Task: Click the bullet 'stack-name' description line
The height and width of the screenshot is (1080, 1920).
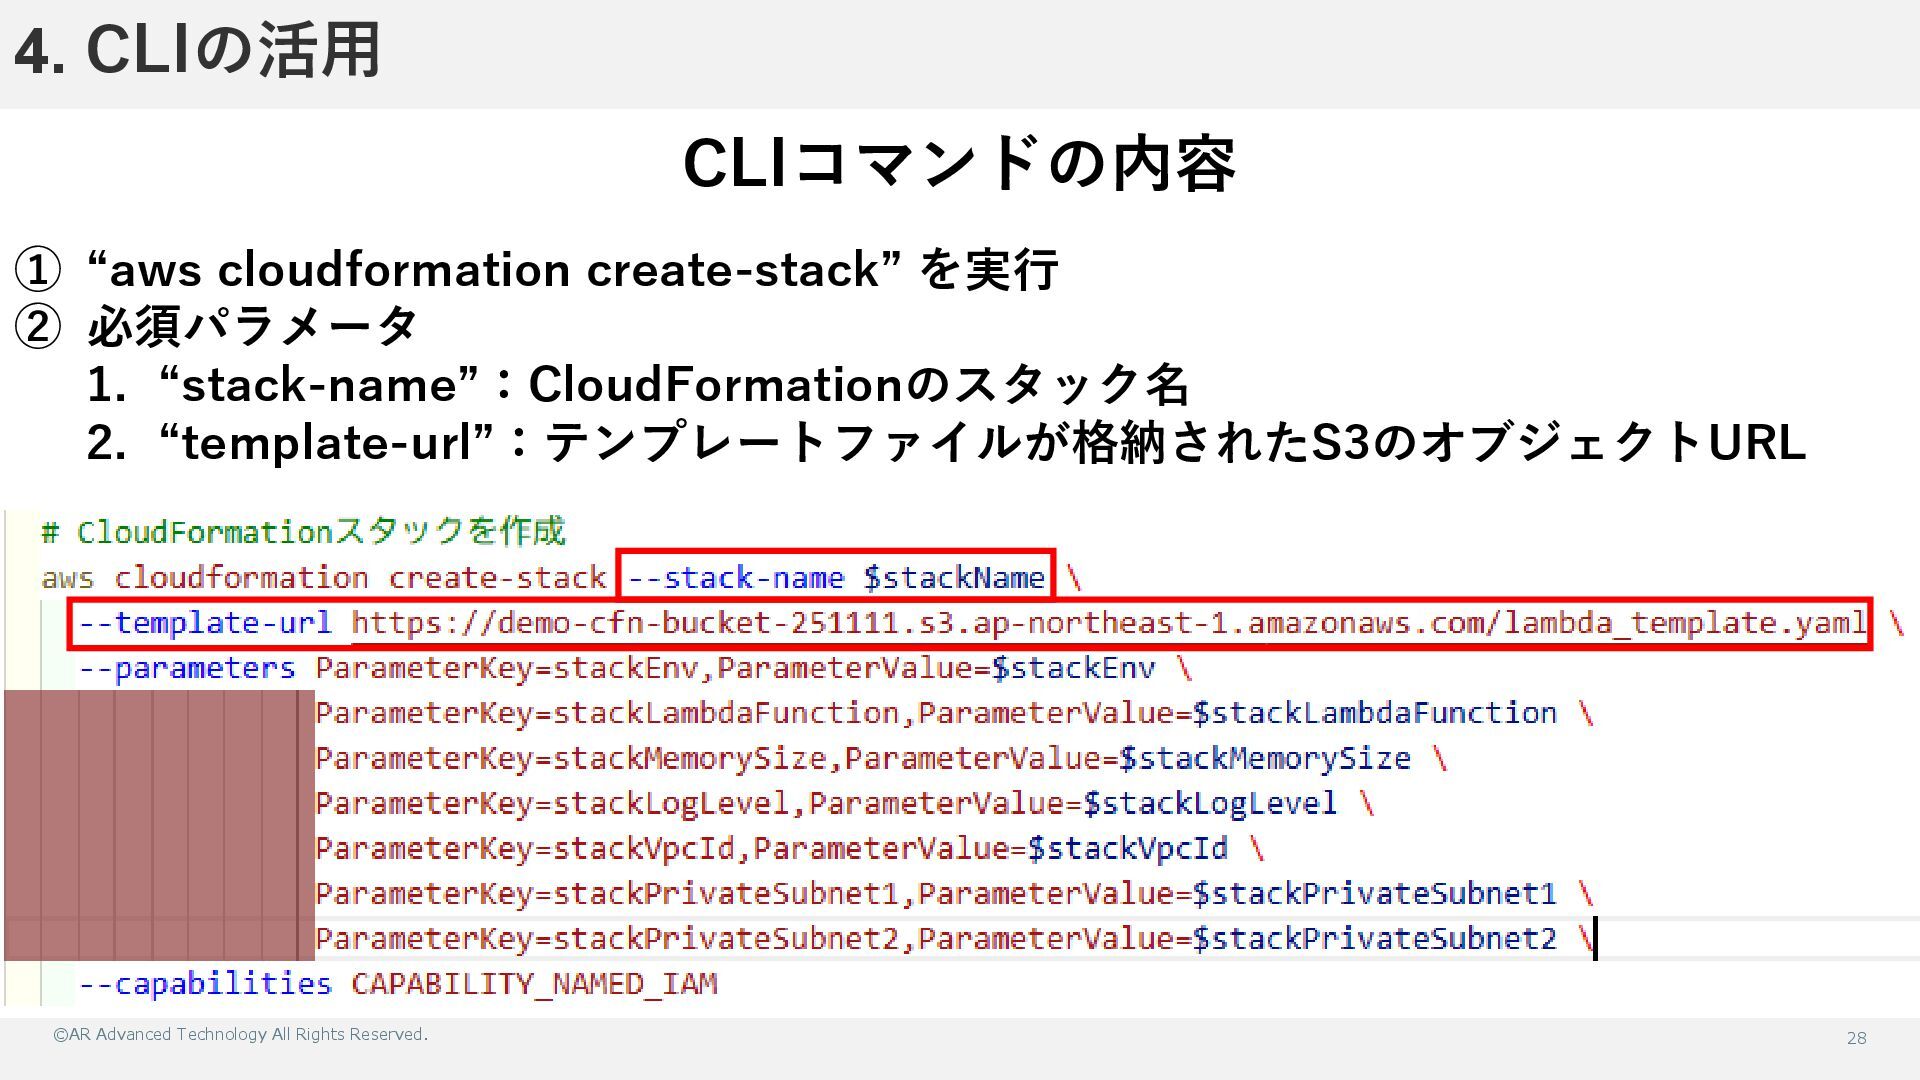Action: coord(638,385)
